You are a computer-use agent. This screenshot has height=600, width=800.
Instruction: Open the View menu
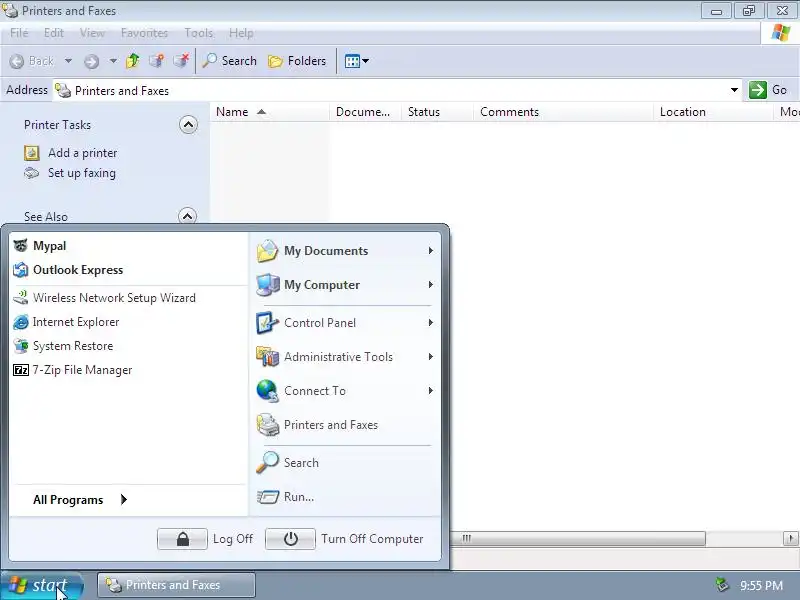(92, 33)
